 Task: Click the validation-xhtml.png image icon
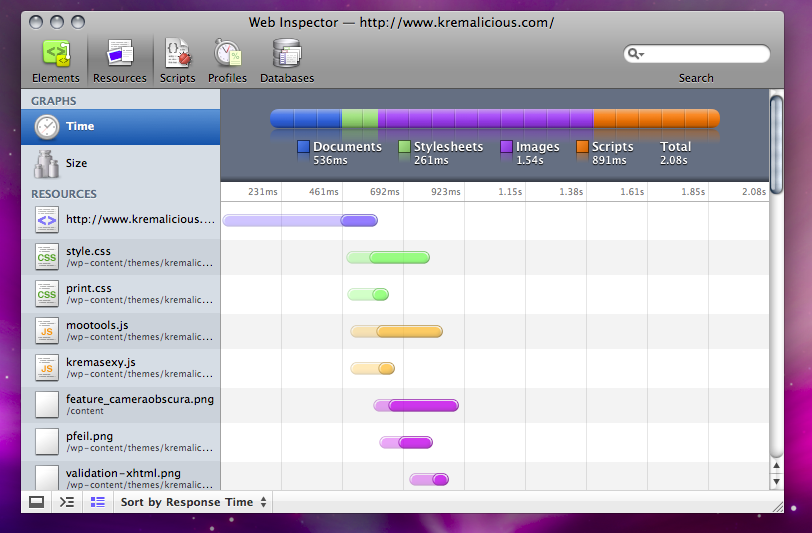click(x=47, y=477)
